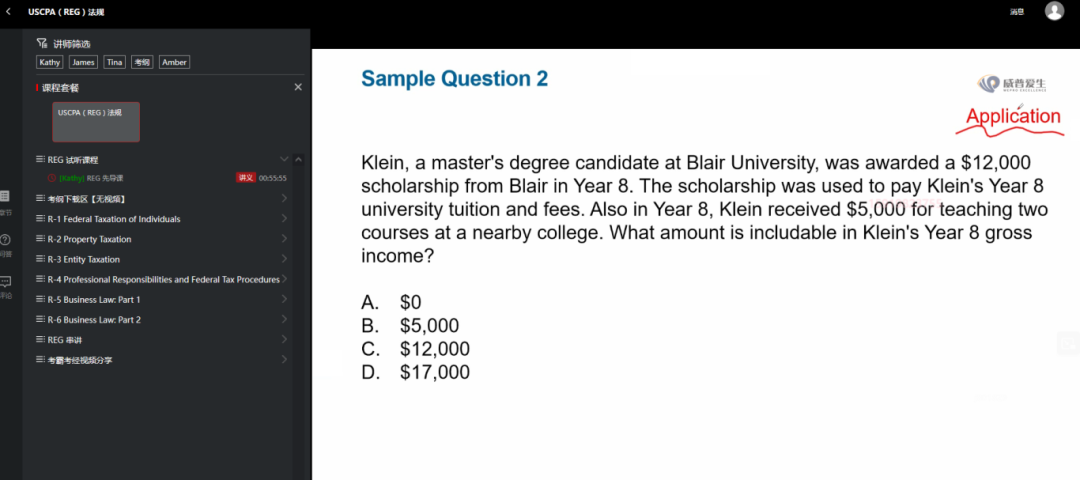The height and width of the screenshot is (480, 1080).
Task: Toggle the Kathy instructor filter
Action: click(x=50, y=62)
